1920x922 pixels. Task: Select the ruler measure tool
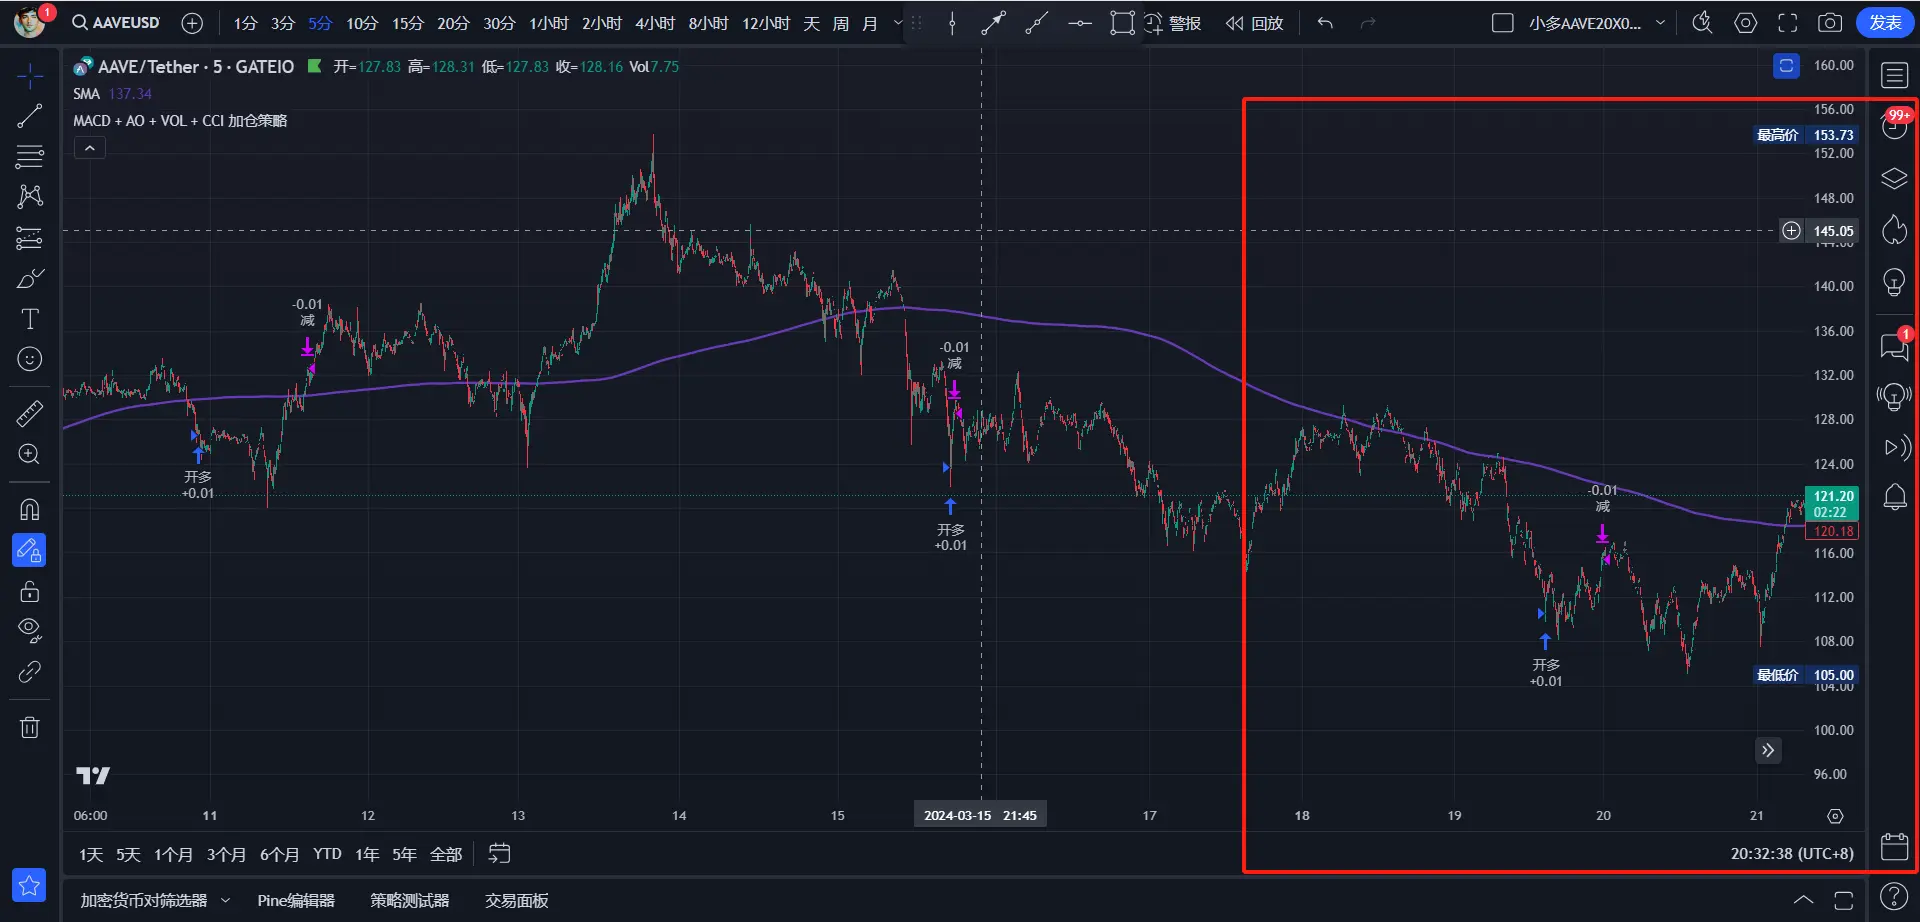30,413
